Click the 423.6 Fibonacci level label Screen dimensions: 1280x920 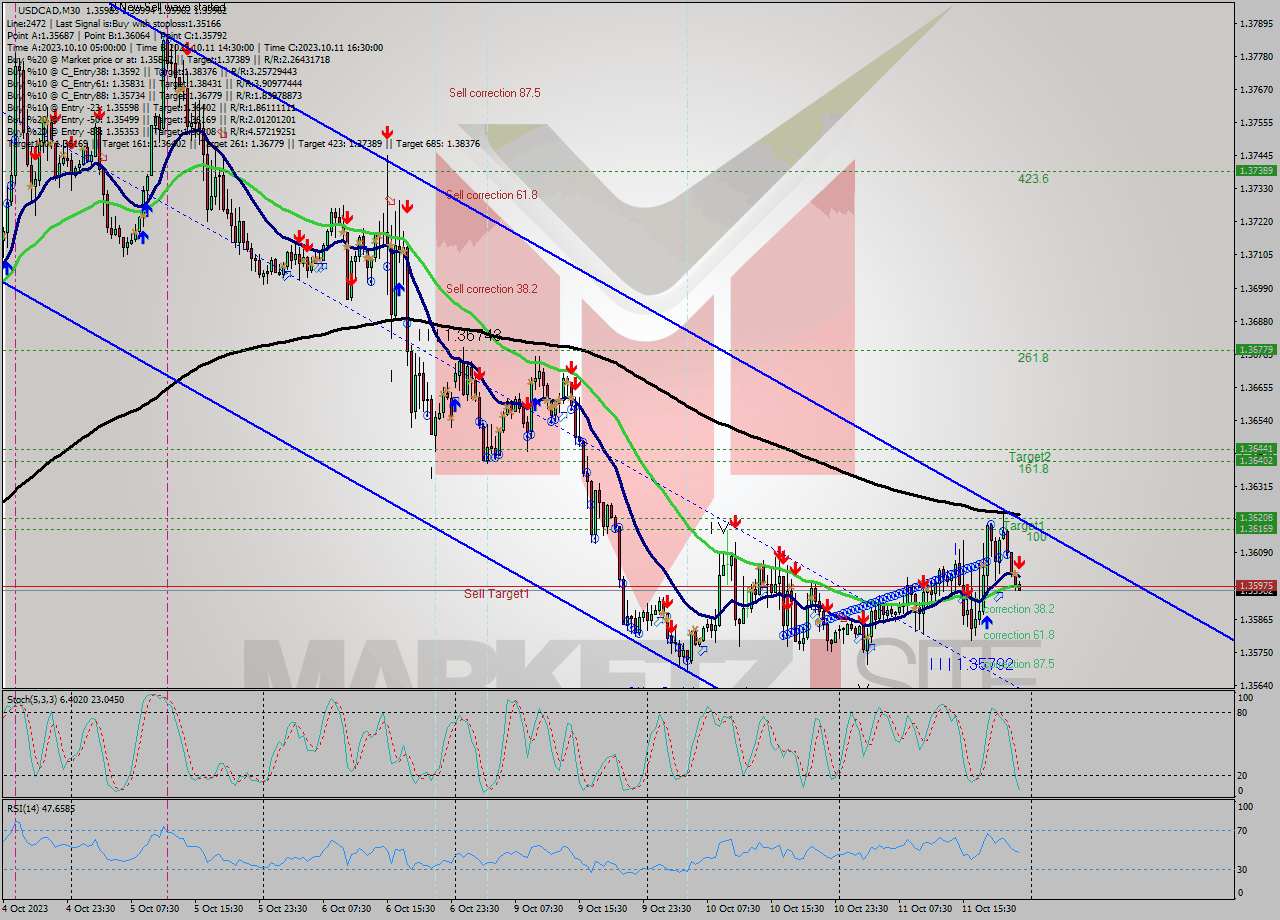(1033, 179)
